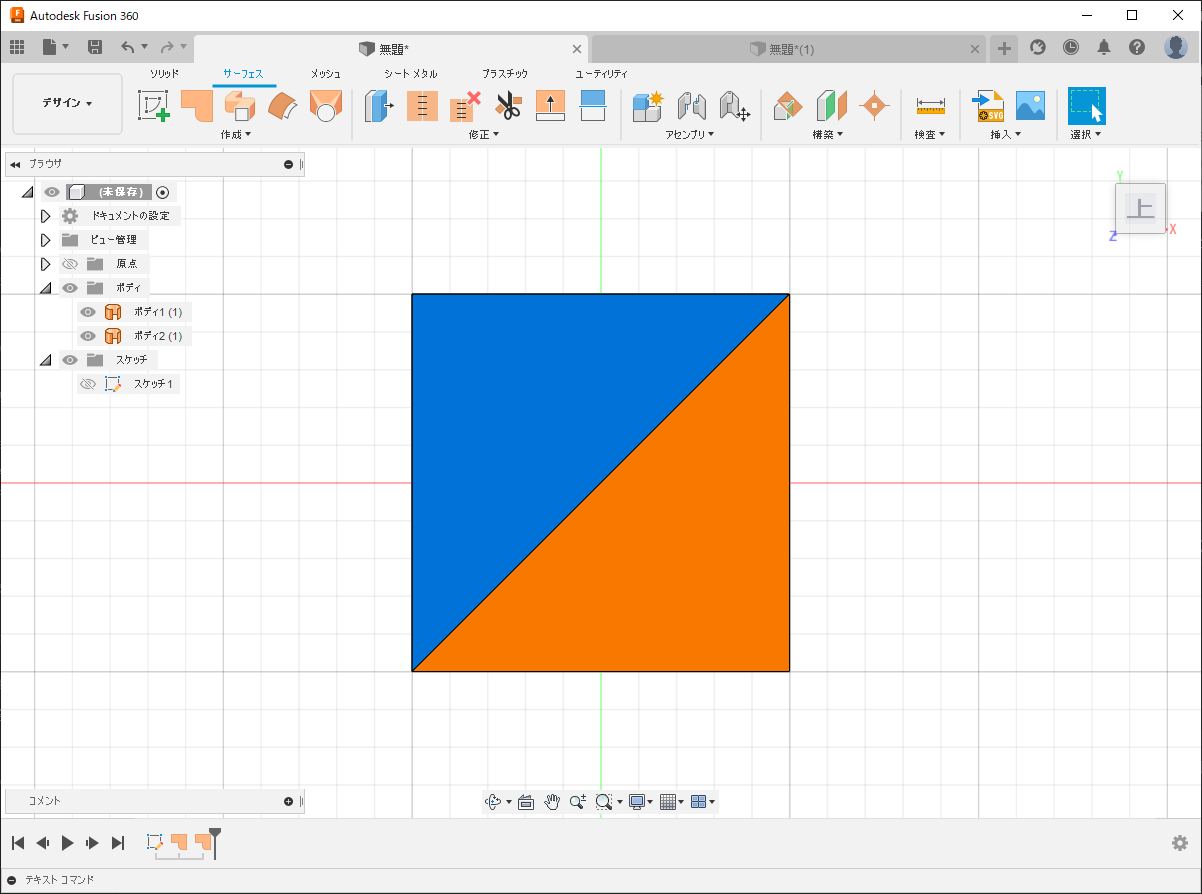Click the Measure ruler icon
Screen dimensions: 1202x894
pyautogui.click(x=930, y=106)
